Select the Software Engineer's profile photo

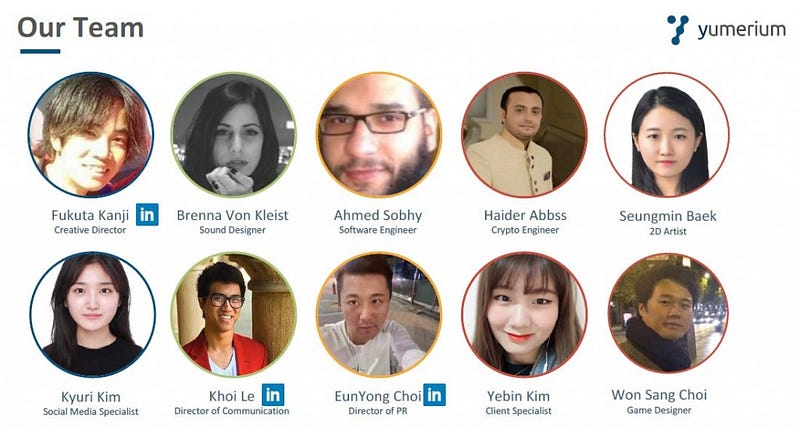click(x=379, y=135)
